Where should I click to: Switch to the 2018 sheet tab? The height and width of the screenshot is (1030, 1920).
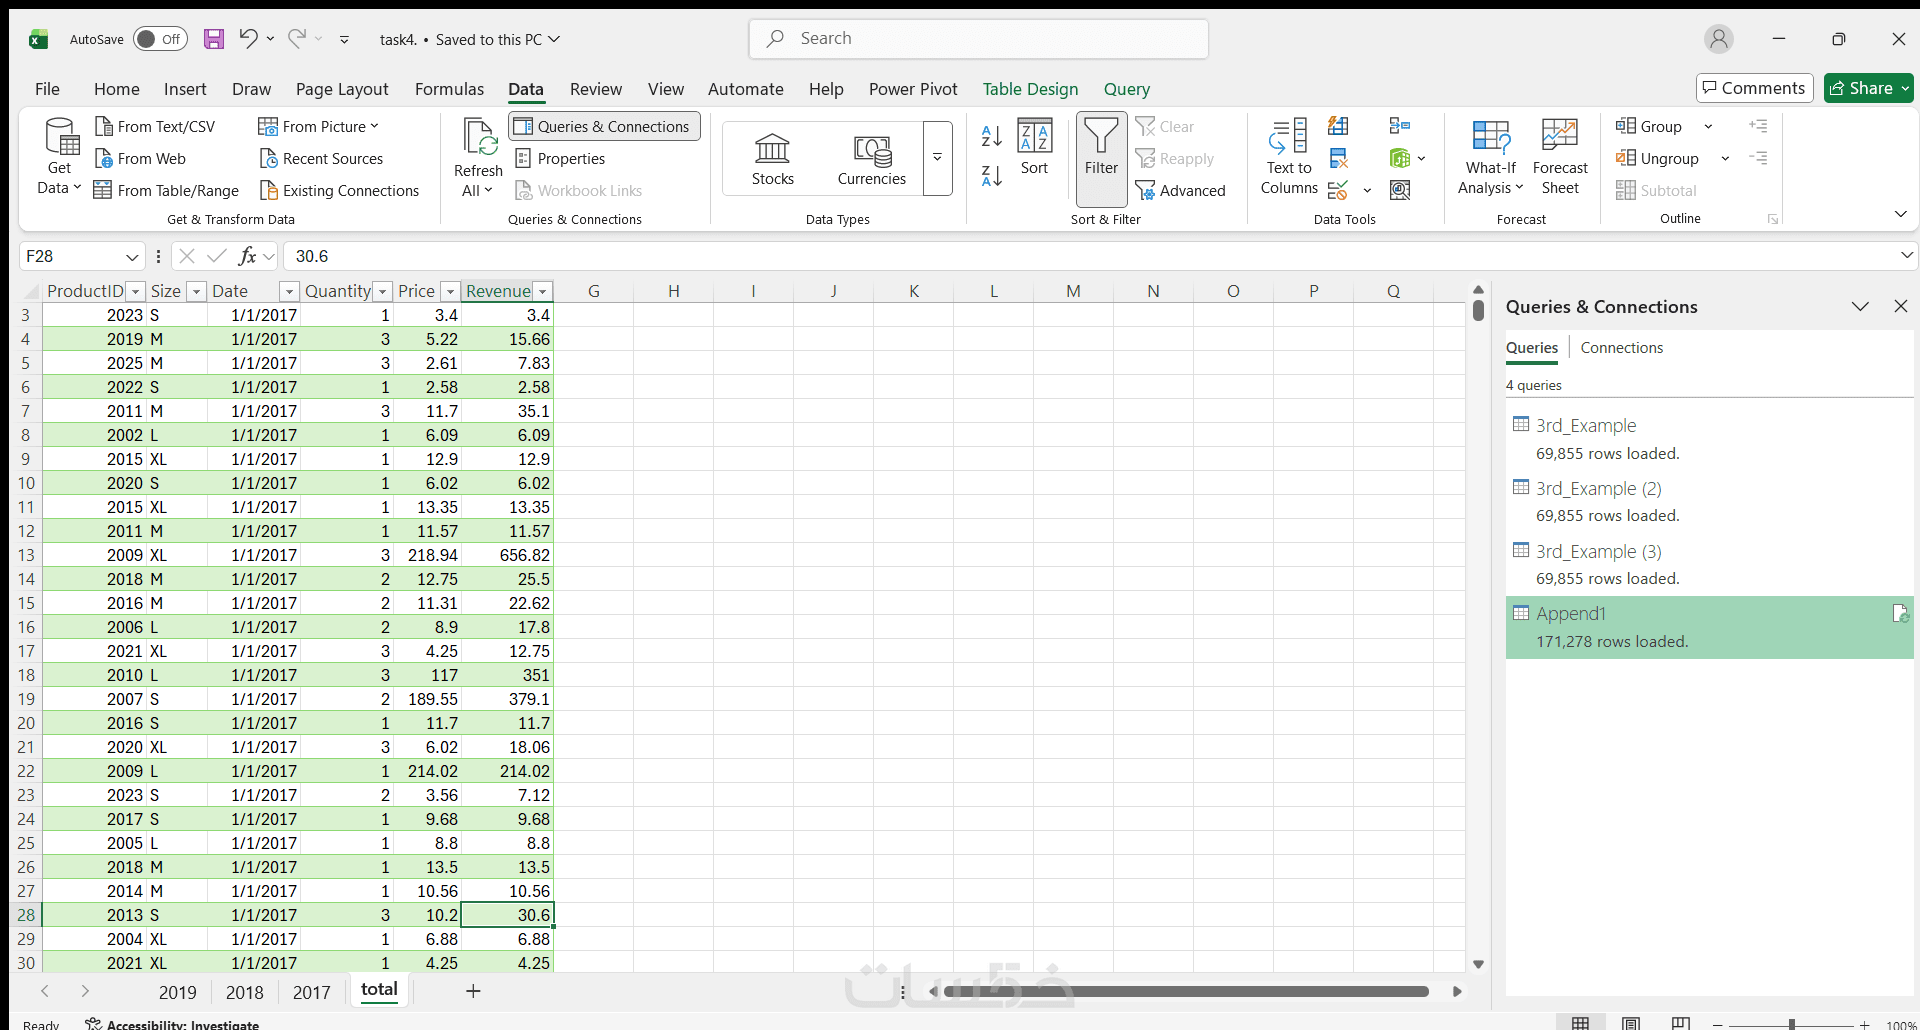coord(245,992)
